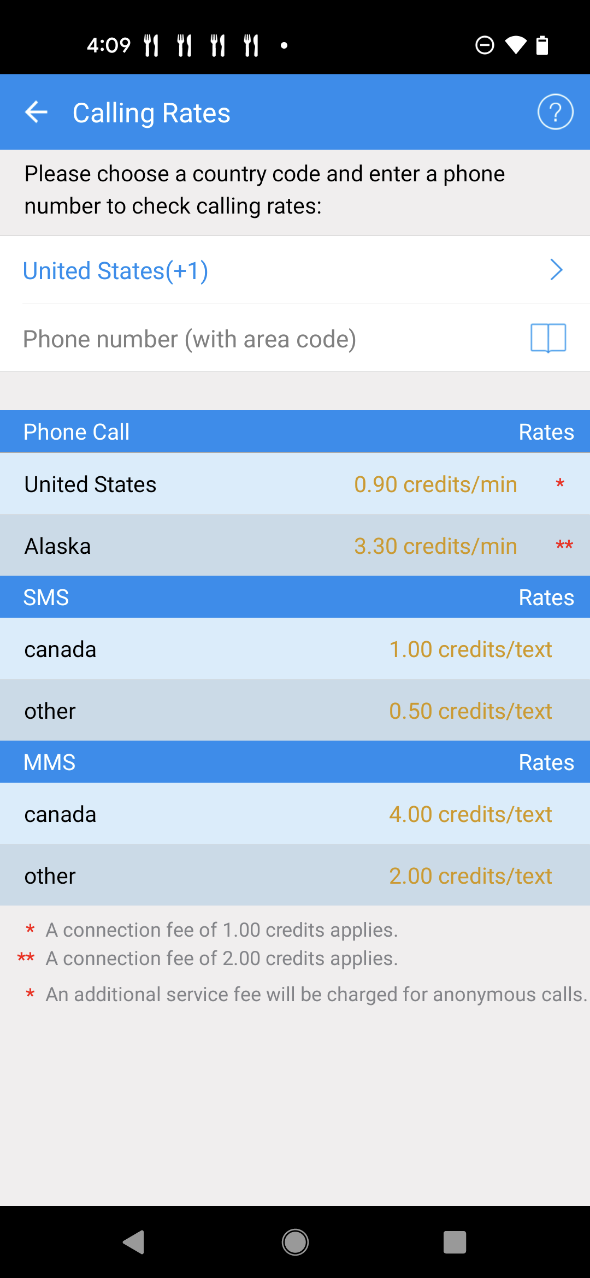The image size is (590, 1278).
Task: Open the country picker row
Action: (x=295, y=269)
